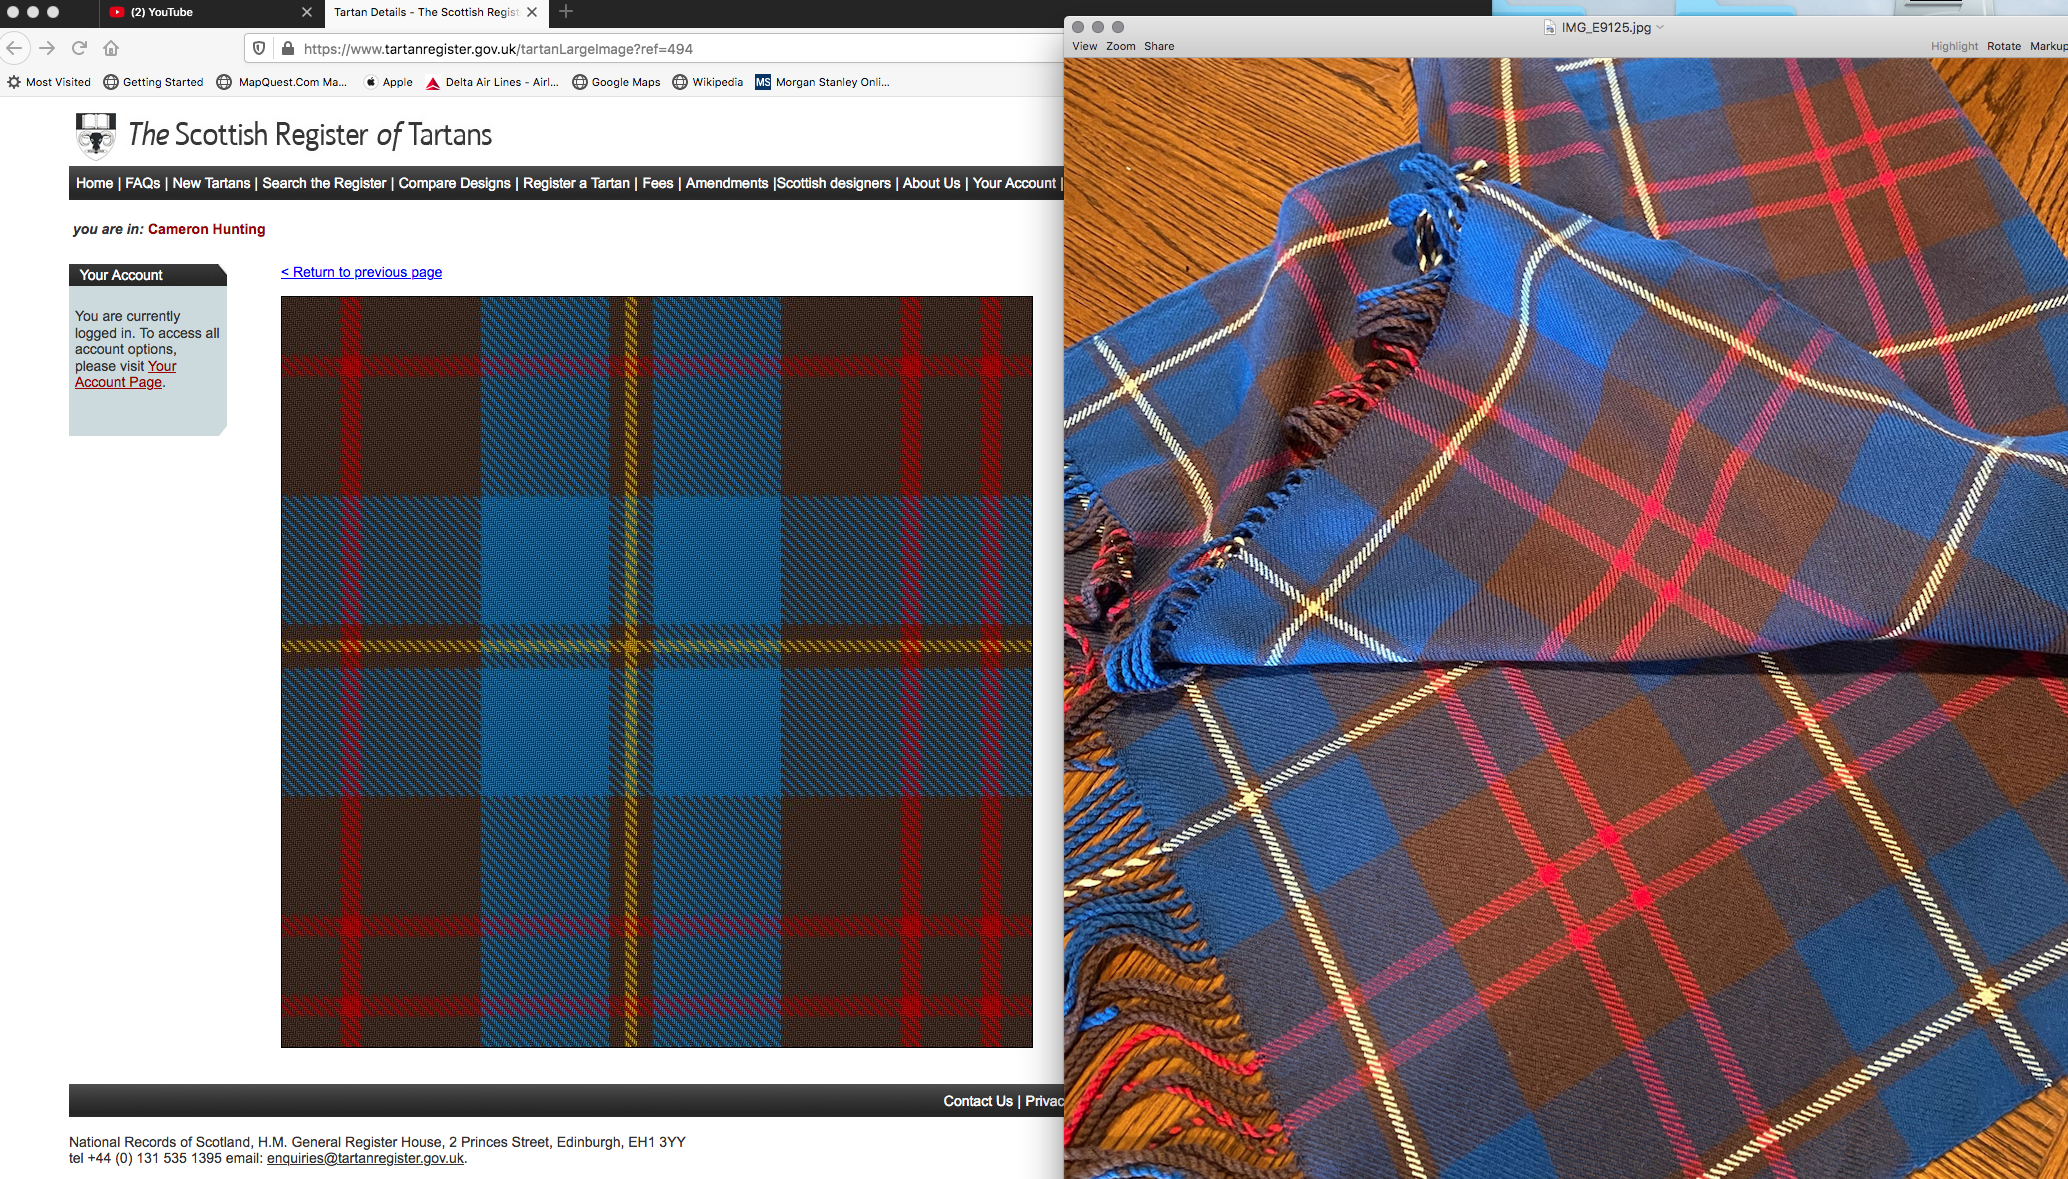Go to browser Home icon

point(111,48)
